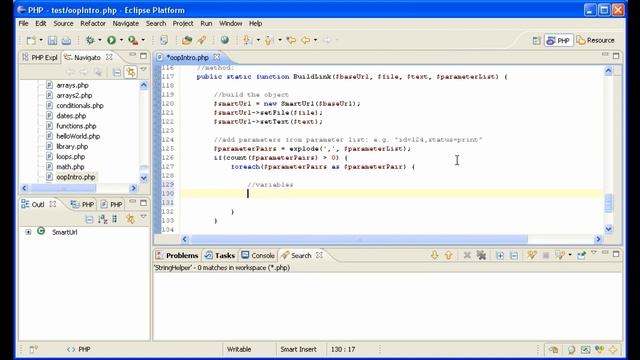Switch to the PHP perspective button

point(558,40)
